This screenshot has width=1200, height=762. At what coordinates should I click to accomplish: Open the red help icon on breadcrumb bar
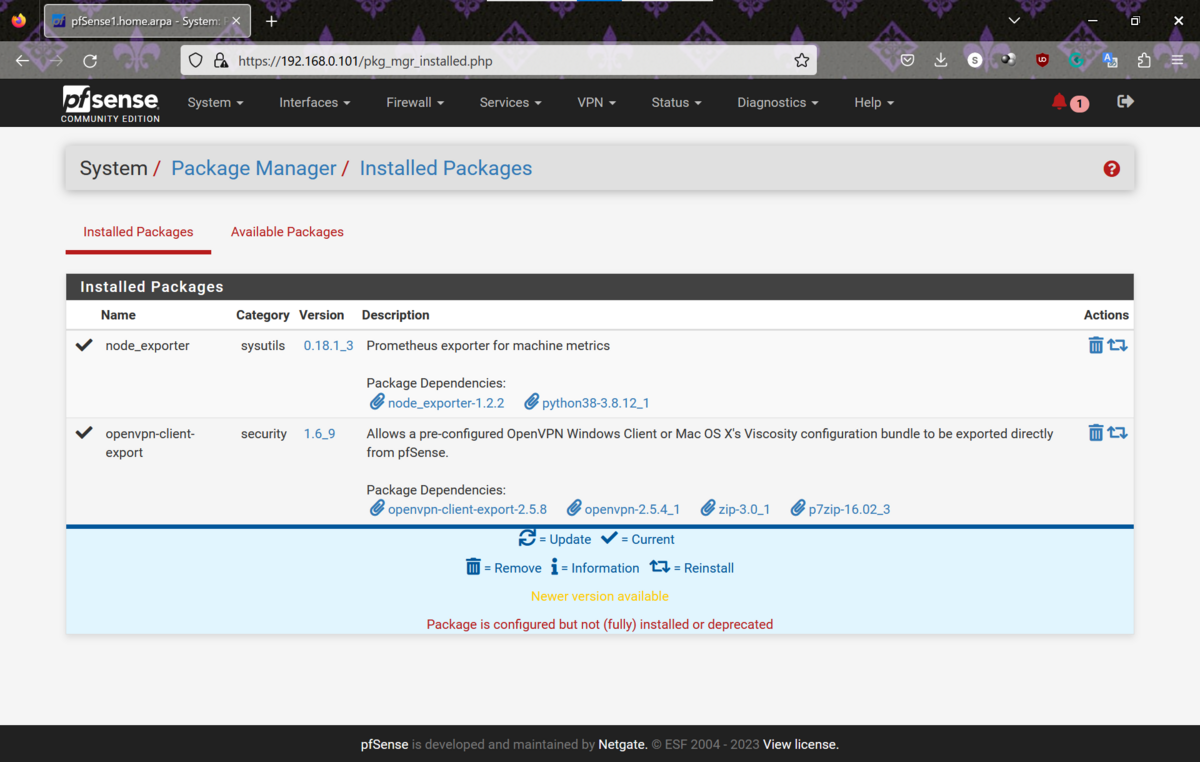point(1111,168)
